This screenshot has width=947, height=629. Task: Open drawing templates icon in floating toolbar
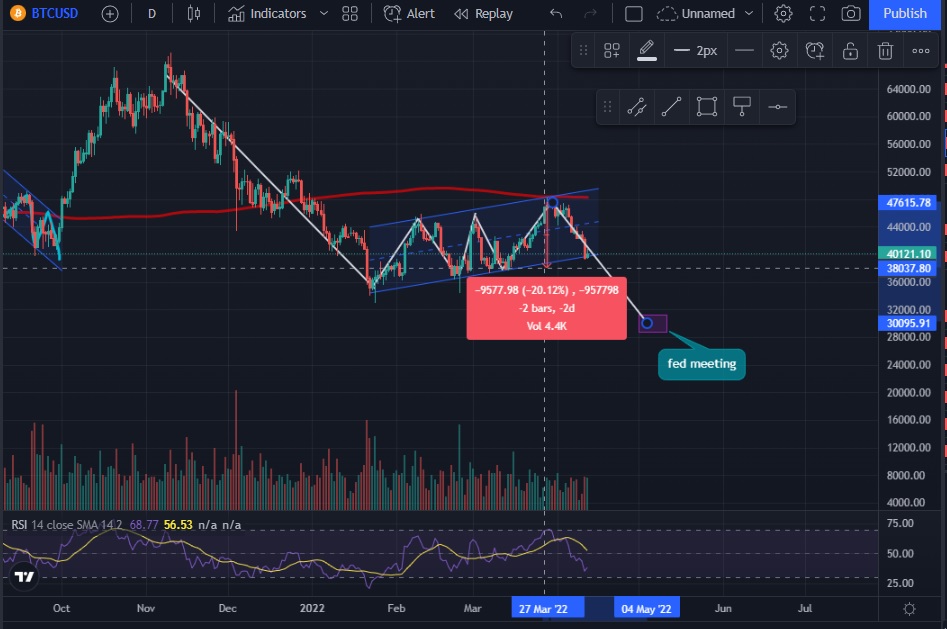[612, 51]
